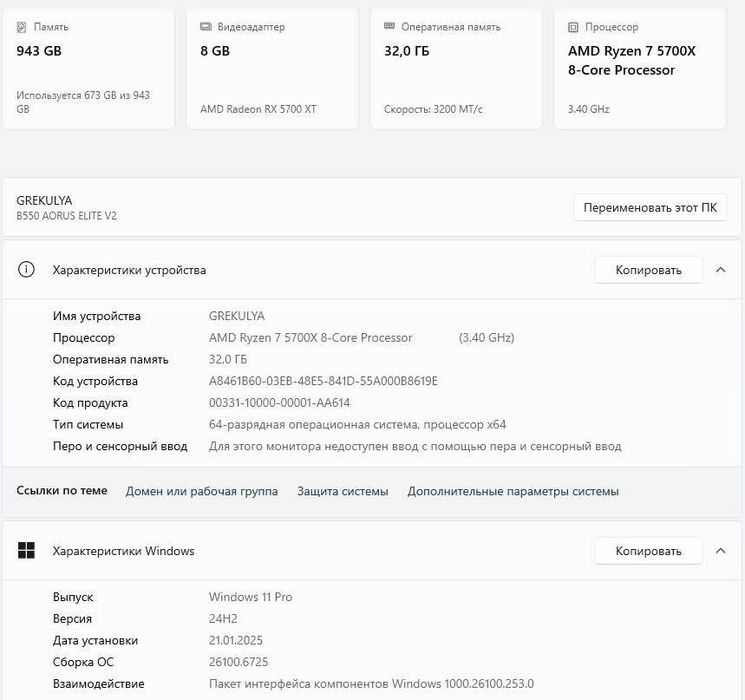Screen dimensions: 745x700
Task: Click Переименовать этот ПК button
Action: pos(650,208)
